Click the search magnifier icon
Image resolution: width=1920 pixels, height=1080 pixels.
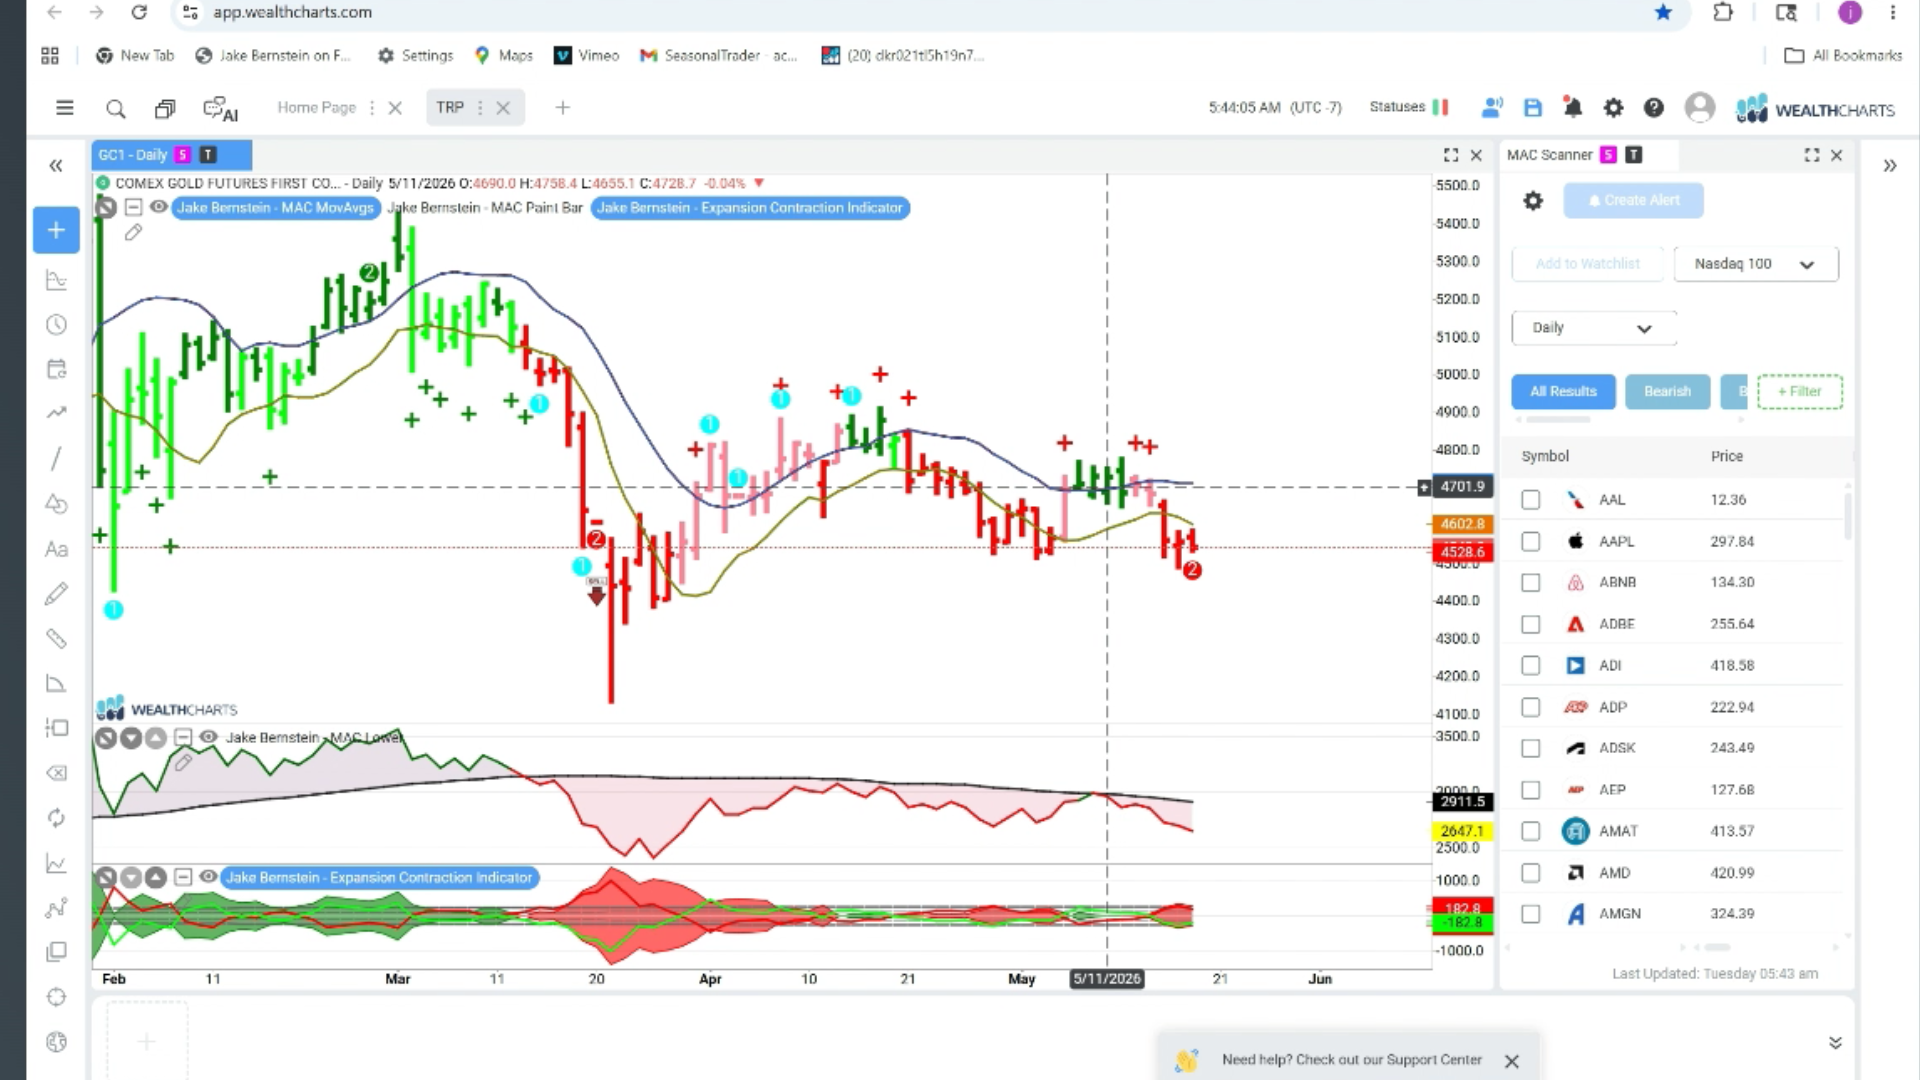[x=116, y=109]
